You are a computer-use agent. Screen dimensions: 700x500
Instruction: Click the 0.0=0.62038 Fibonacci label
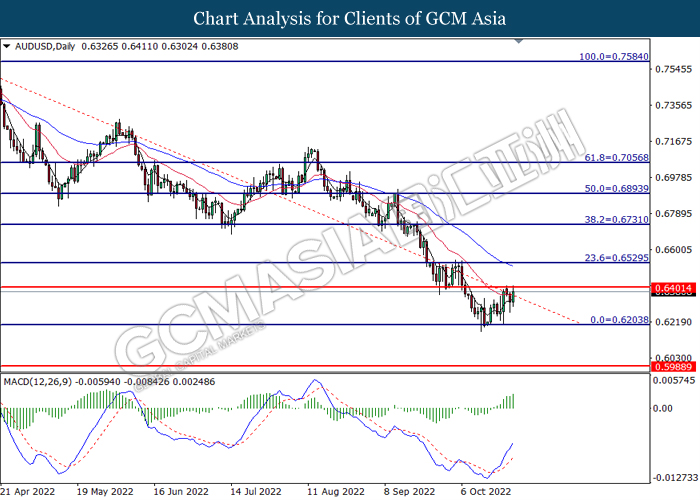(620, 320)
